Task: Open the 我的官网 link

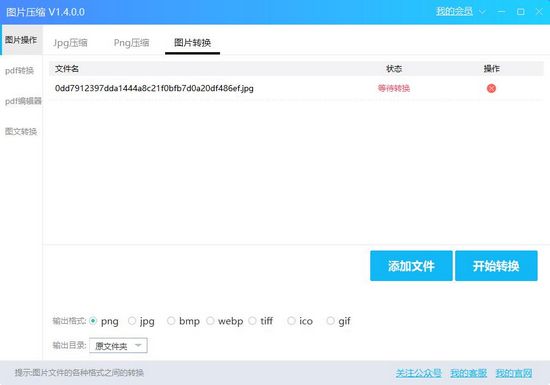Action: click(x=514, y=373)
